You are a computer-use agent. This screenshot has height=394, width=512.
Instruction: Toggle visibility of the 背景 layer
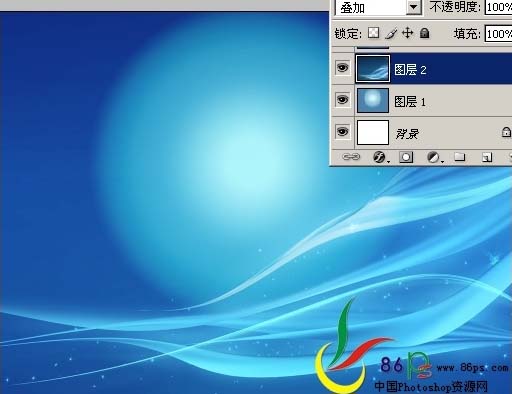(342, 132)
